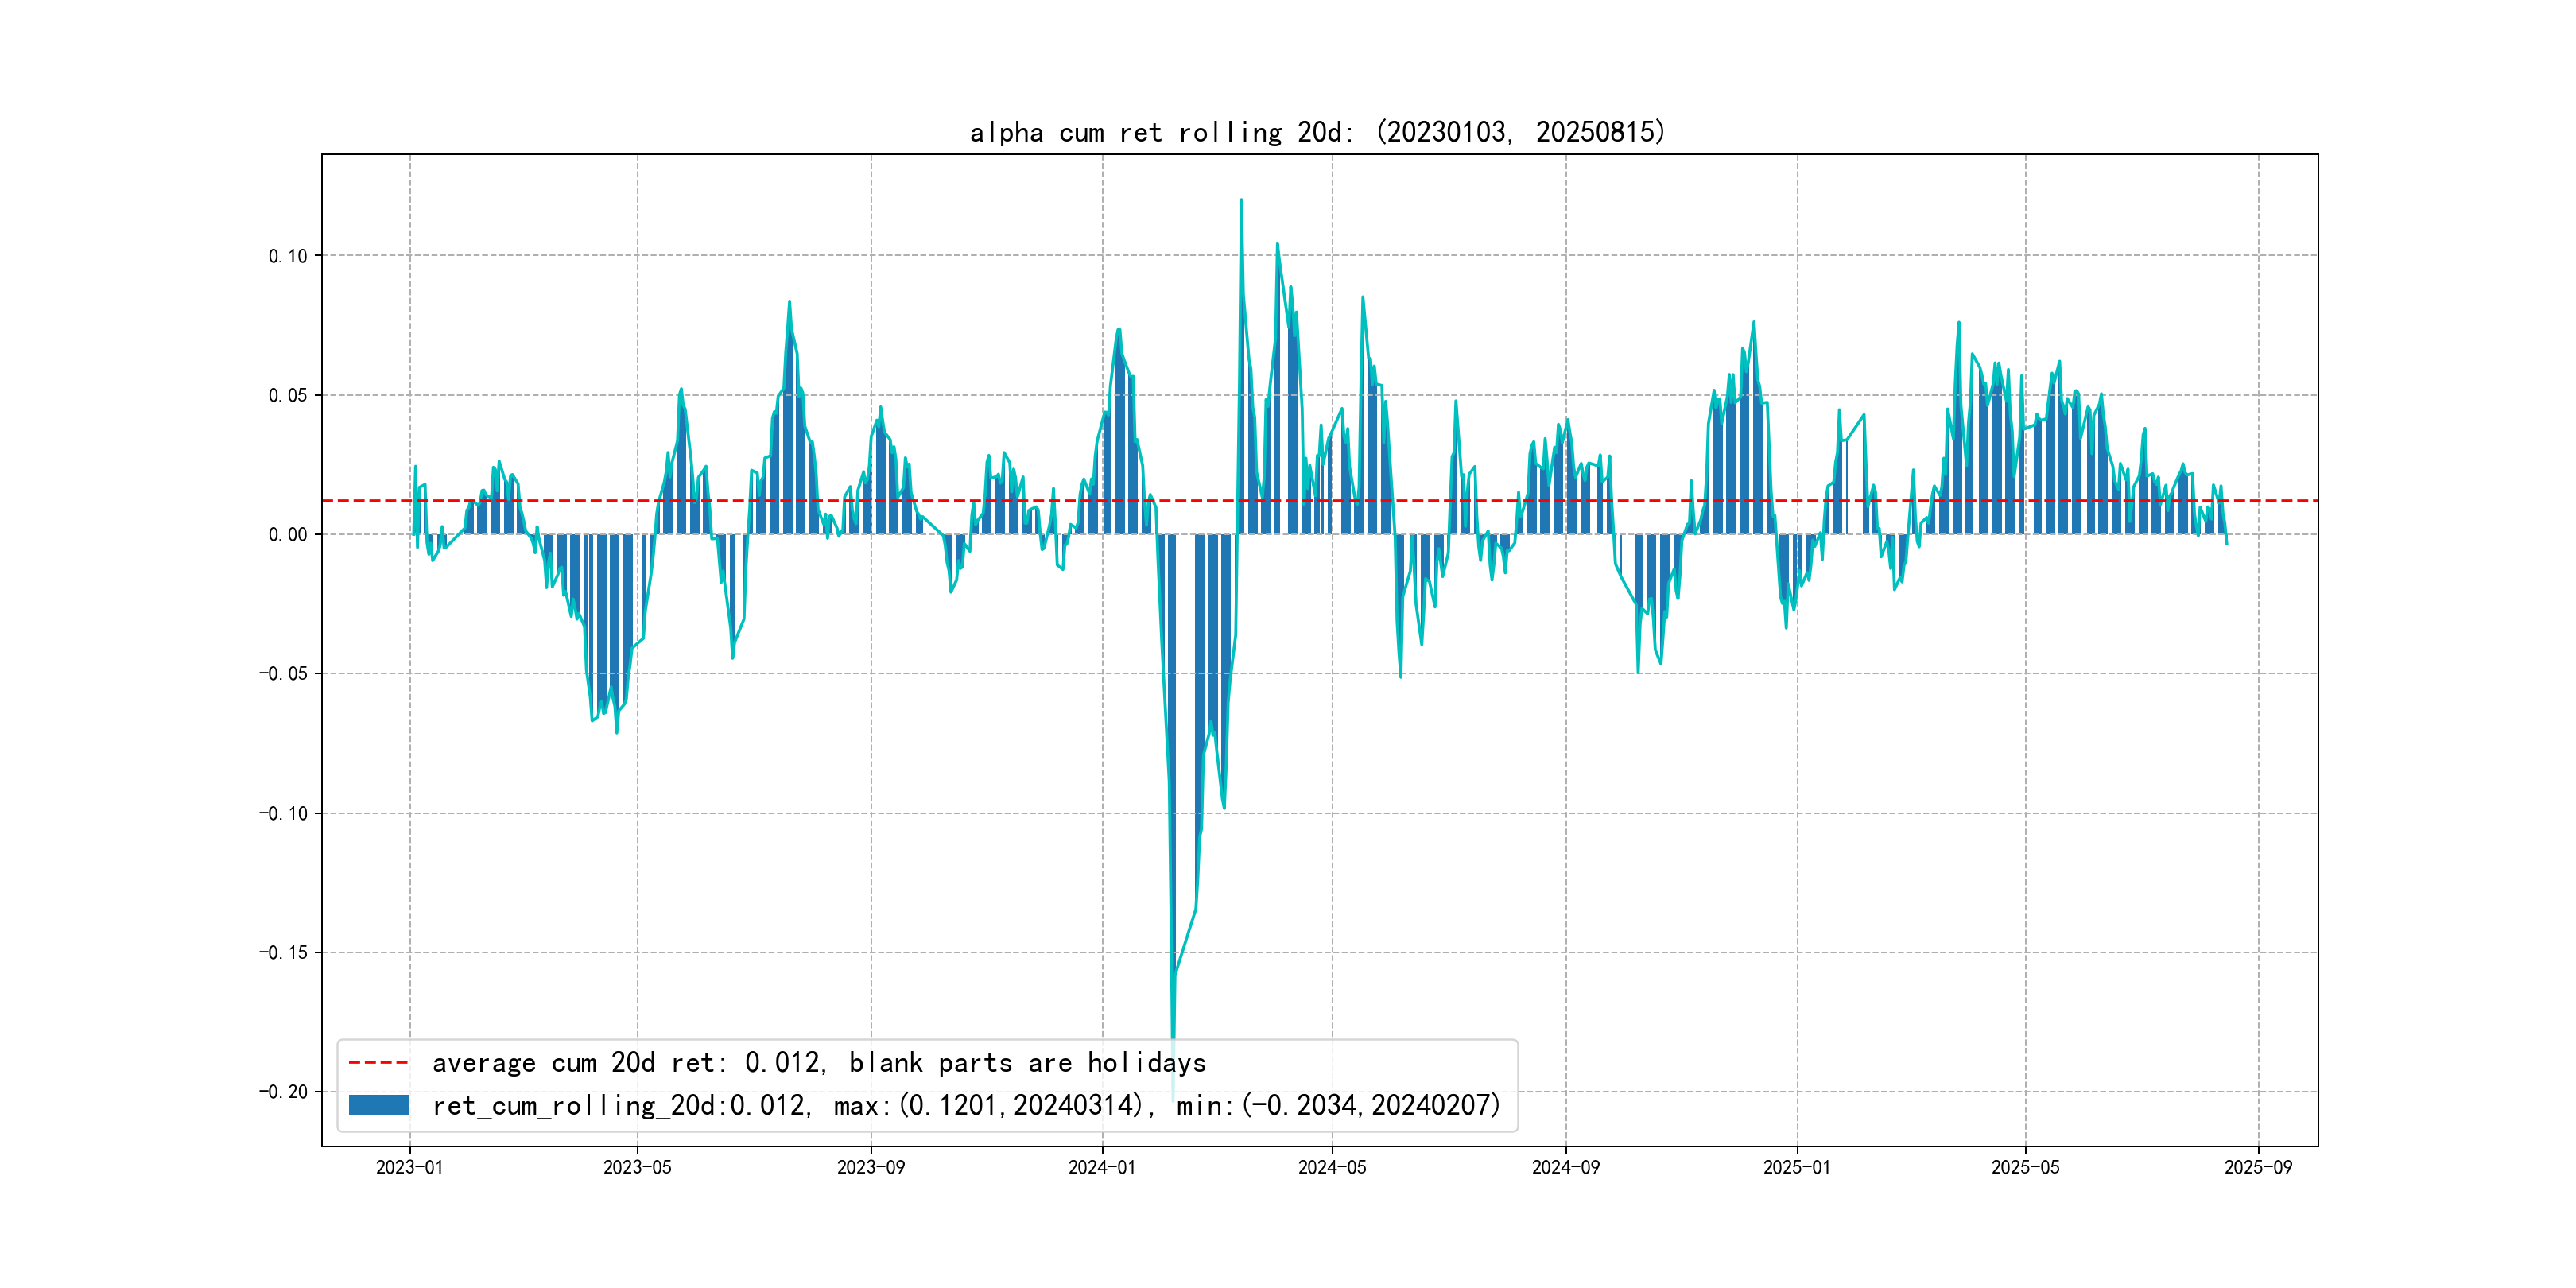
Task: Click the 2024-01 x-axis date label
Action: (x=1102, y=1167)
